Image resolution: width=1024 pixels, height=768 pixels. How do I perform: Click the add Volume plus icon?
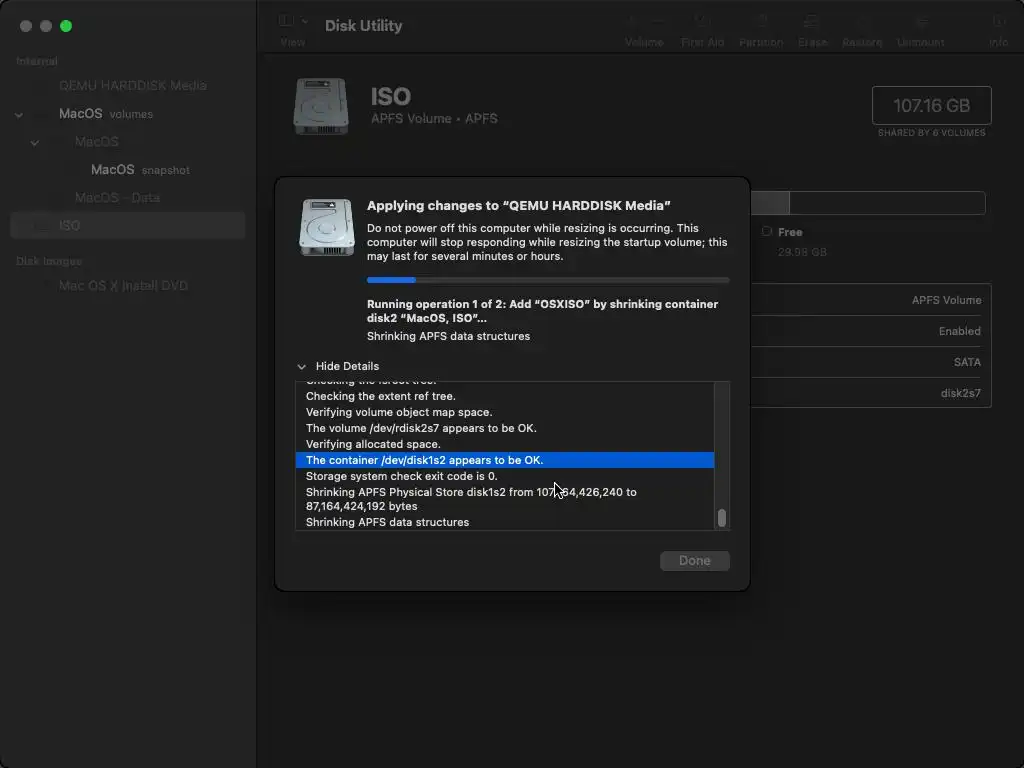click(631, 22)
